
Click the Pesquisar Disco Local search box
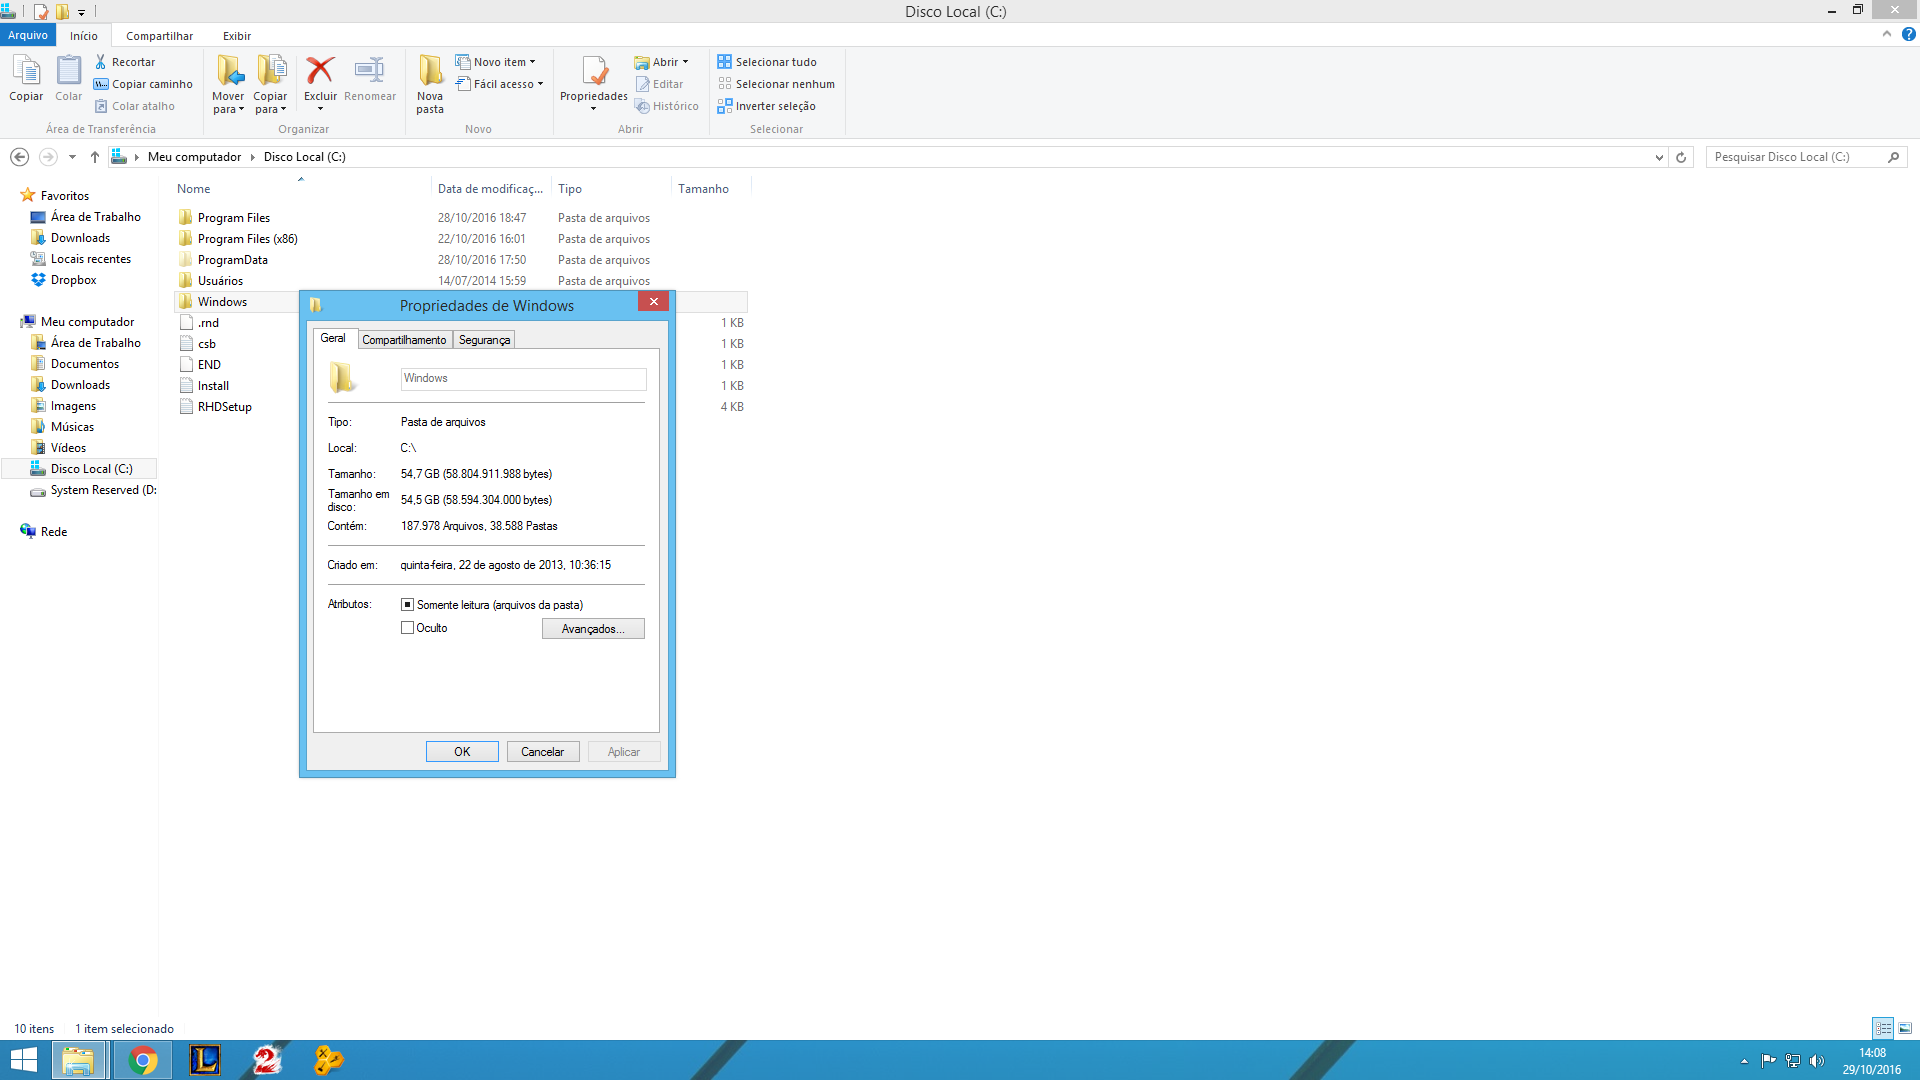tap(1795, 157)
